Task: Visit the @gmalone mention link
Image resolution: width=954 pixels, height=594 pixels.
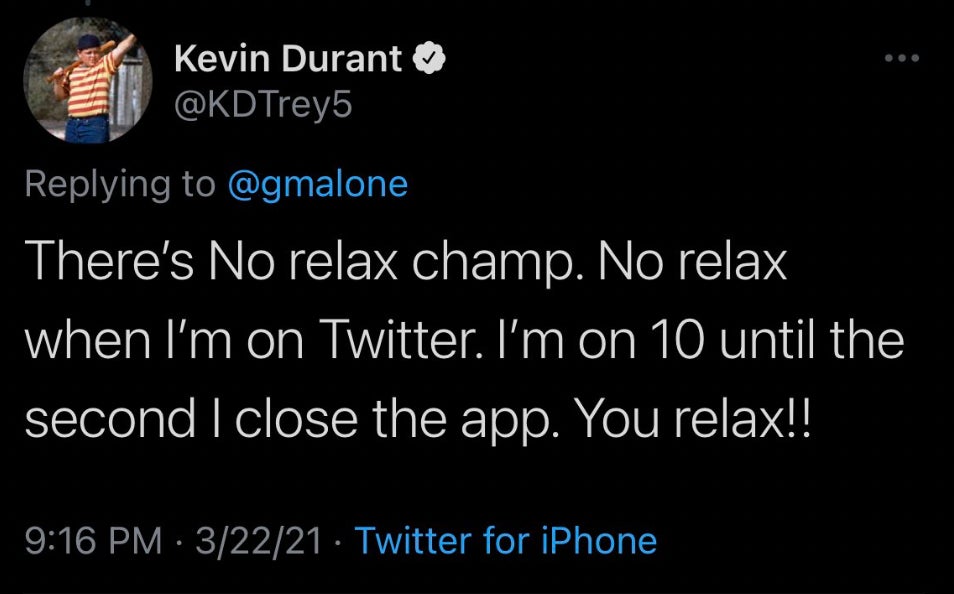Action: point(318,185)
